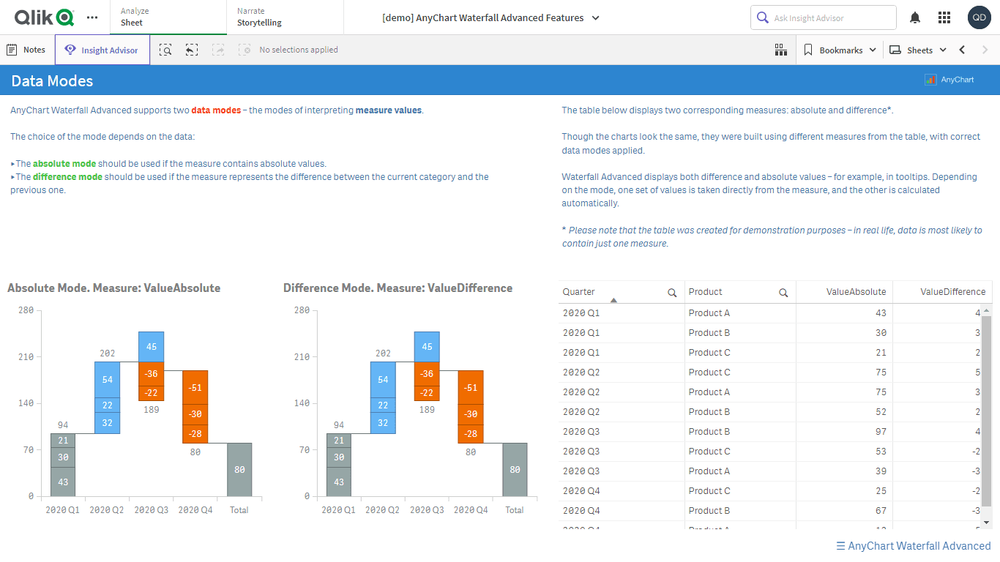Viewport: 1000px width, 562px height.
Task: Open the AnyChart Waterfall Advanced link
Action: pyautogui.click(x=913, y=546)
